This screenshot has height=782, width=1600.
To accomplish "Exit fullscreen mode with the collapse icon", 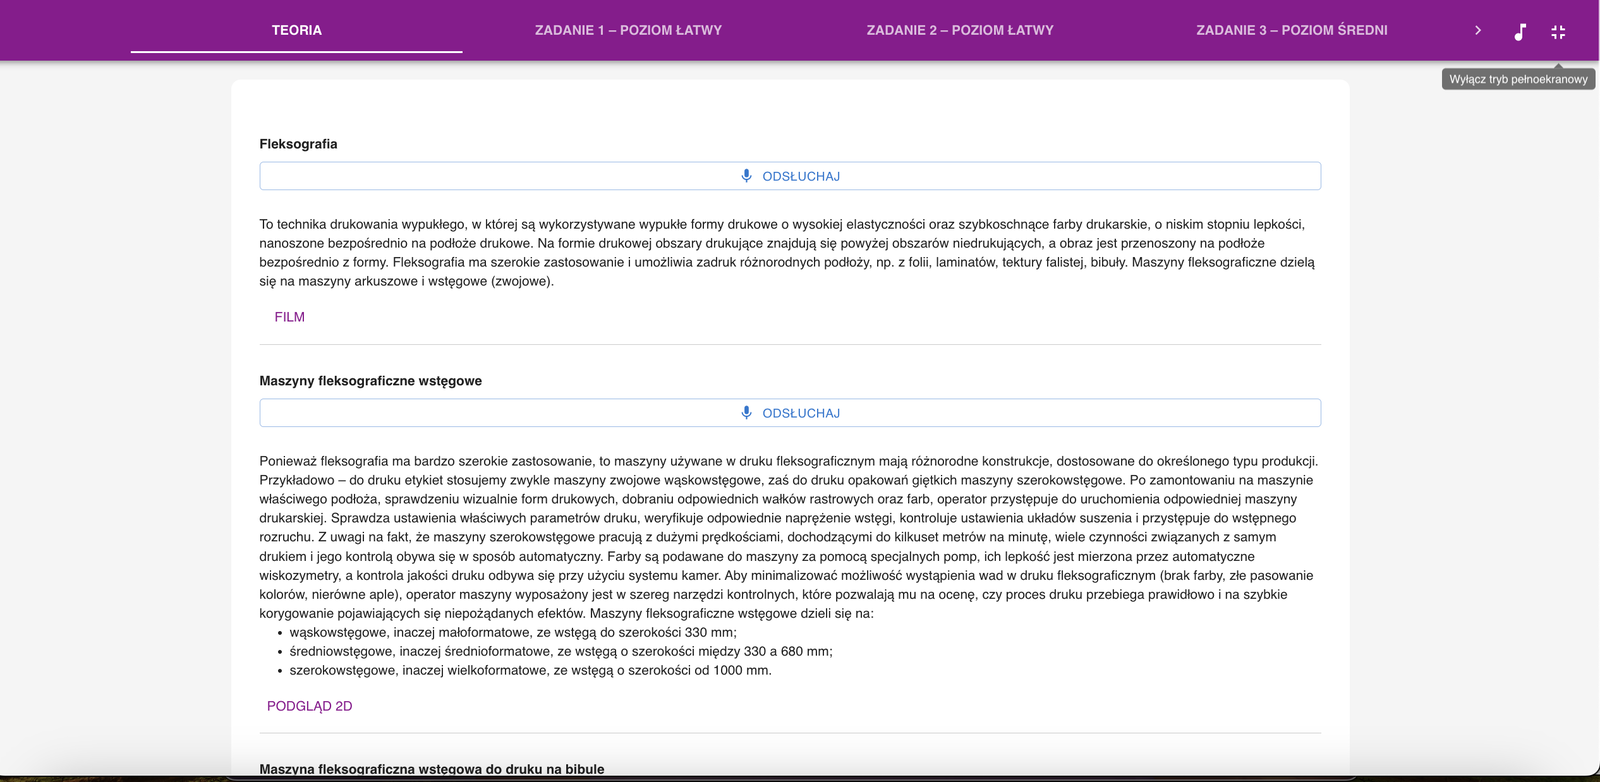I will pos(1558,31).
